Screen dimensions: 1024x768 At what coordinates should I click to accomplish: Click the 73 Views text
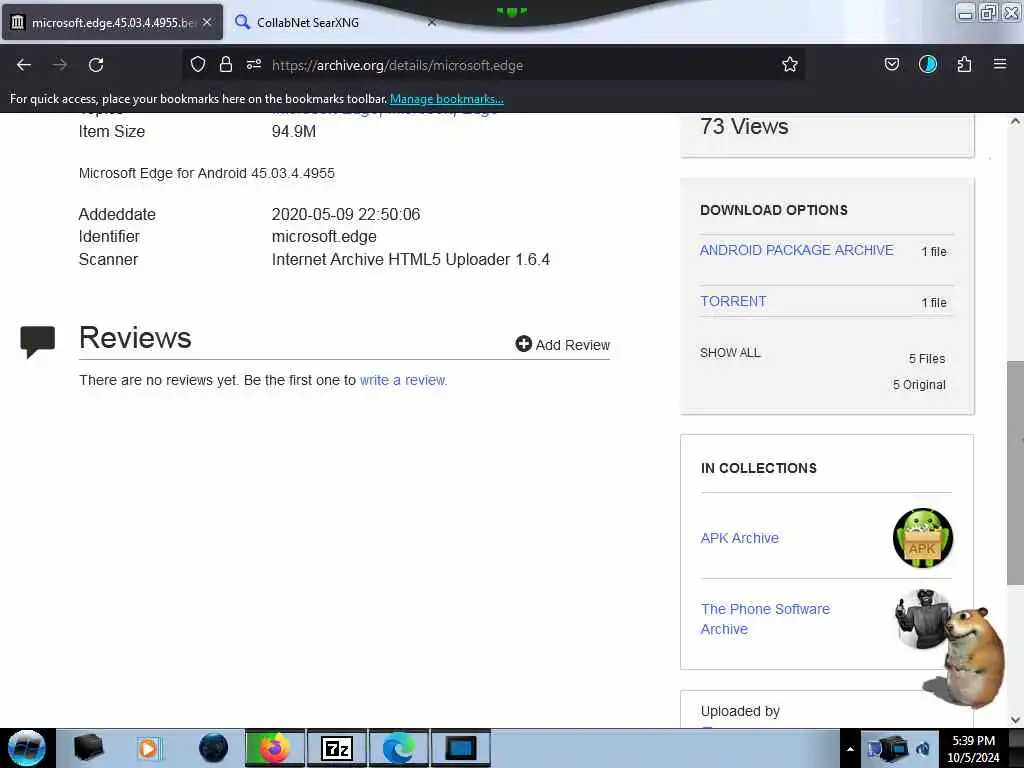click(744, 126)
